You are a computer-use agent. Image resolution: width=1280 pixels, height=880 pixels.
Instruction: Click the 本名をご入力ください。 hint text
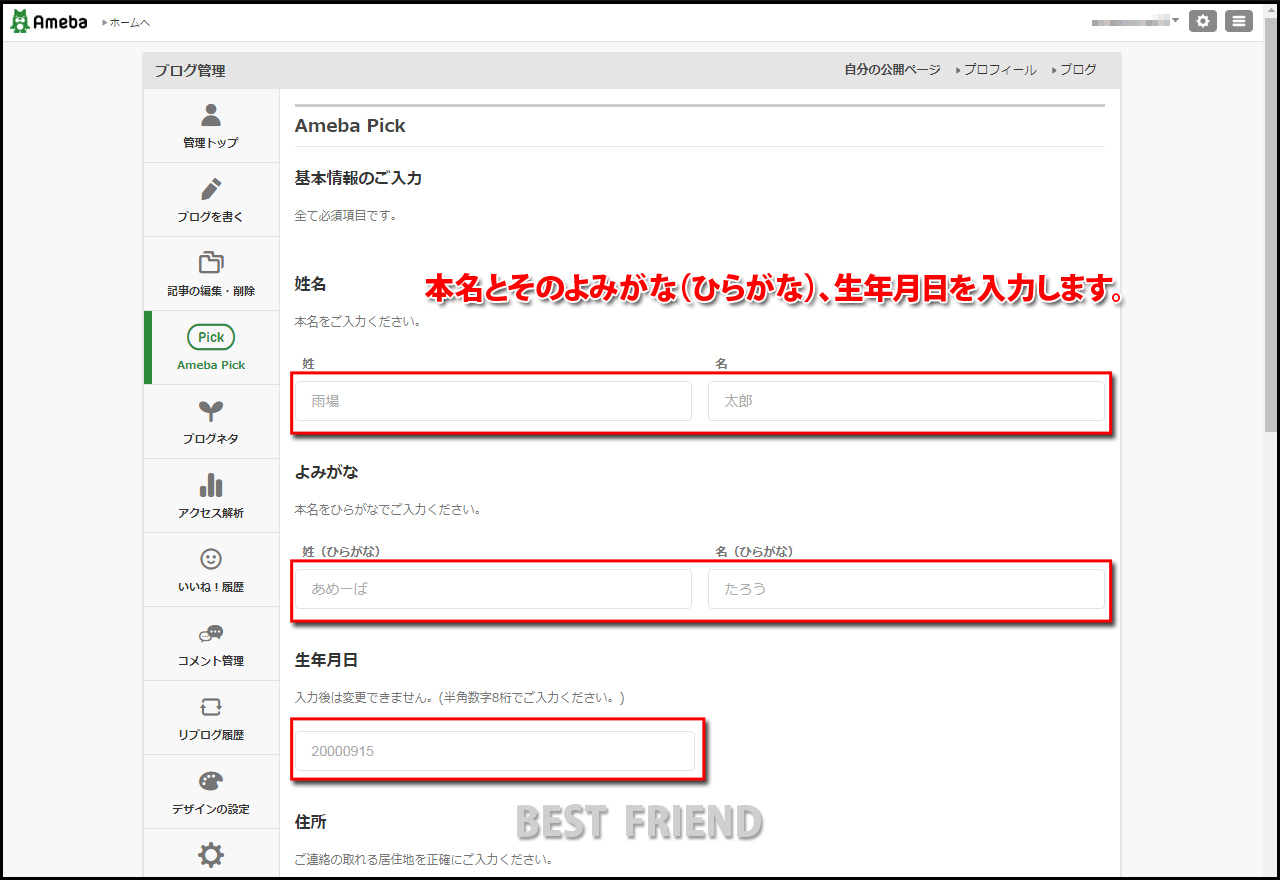[358, 322]
